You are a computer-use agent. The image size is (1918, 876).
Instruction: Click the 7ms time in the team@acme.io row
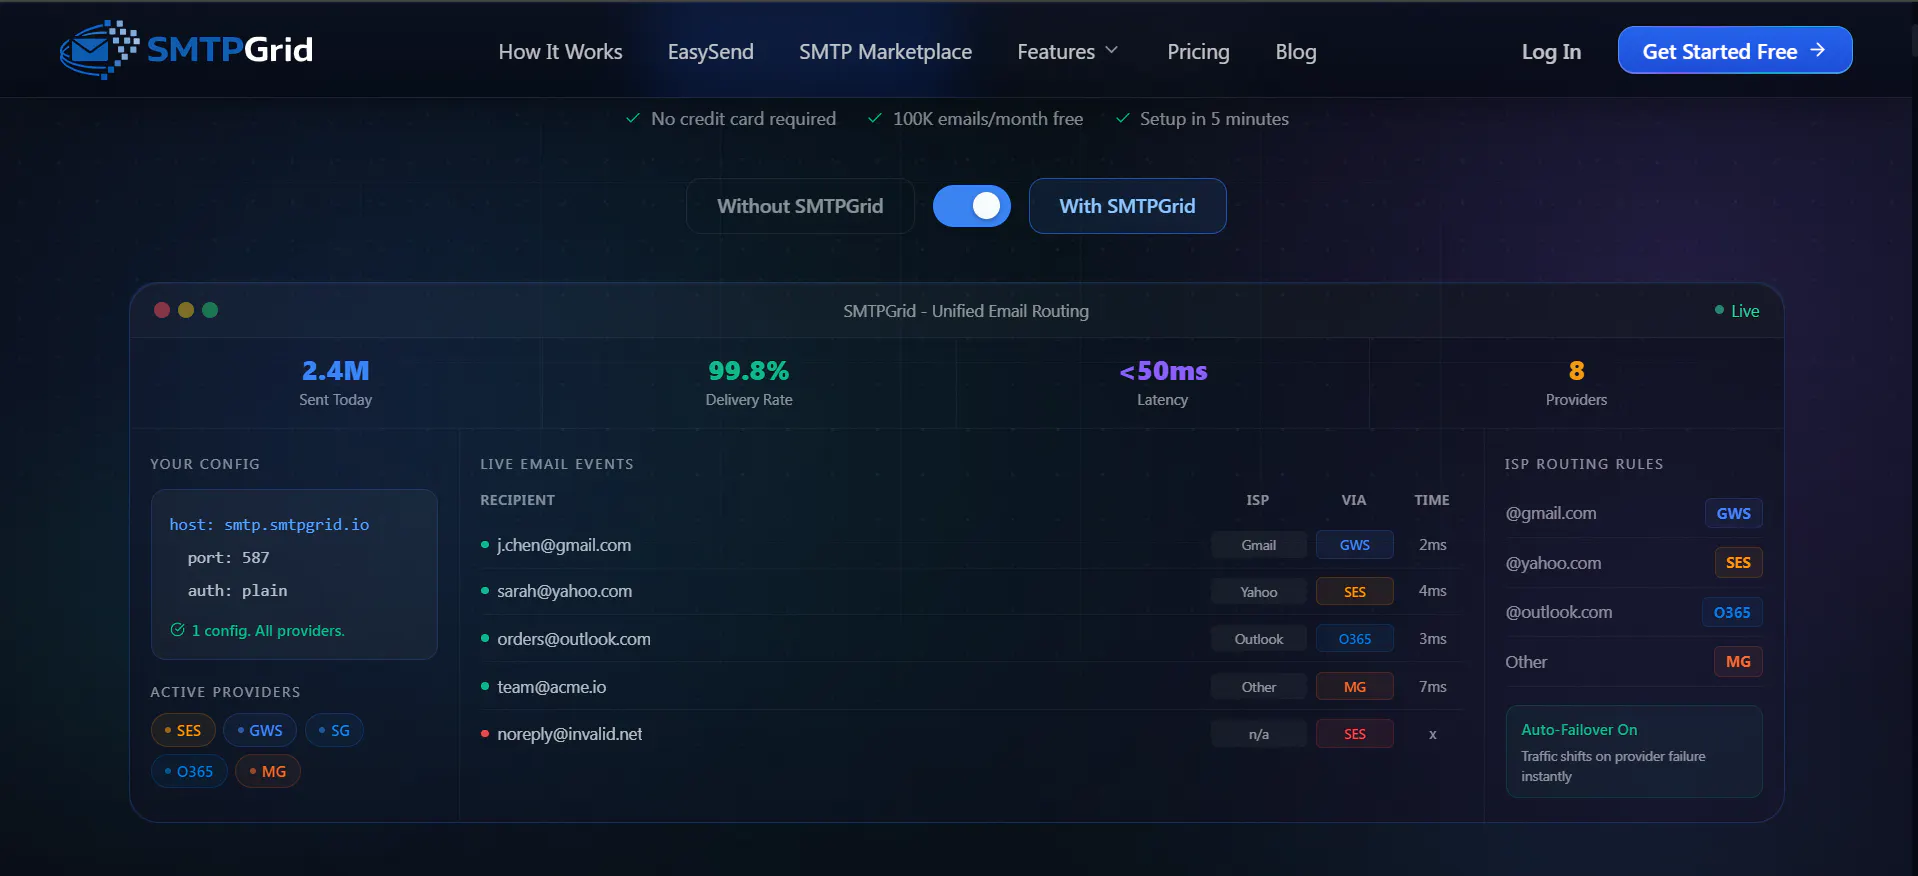1433,687
